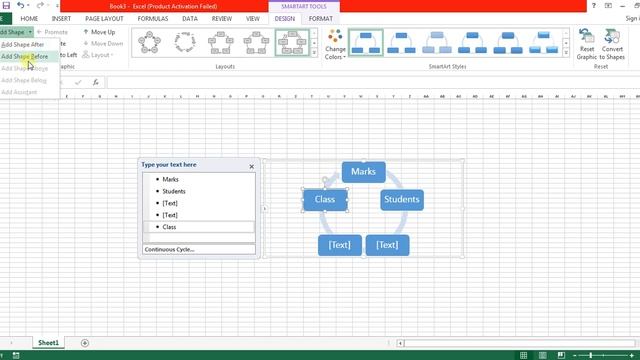The image size is (640, 360).
Task: Open the Add Shape dropdown arrow
Action: [30, 32]
